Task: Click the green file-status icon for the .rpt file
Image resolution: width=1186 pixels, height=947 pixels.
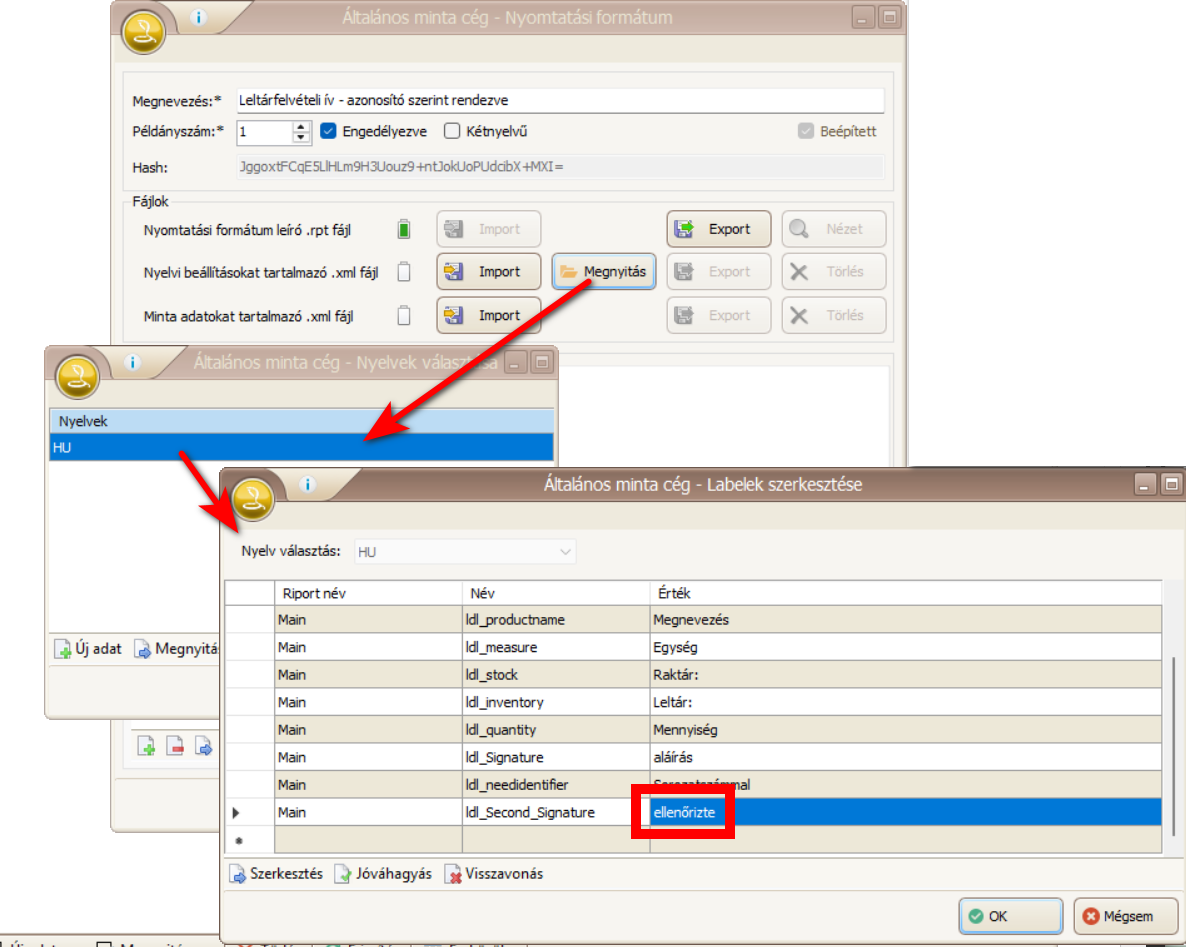Action: pyautogui.click(x=404, y=229)
